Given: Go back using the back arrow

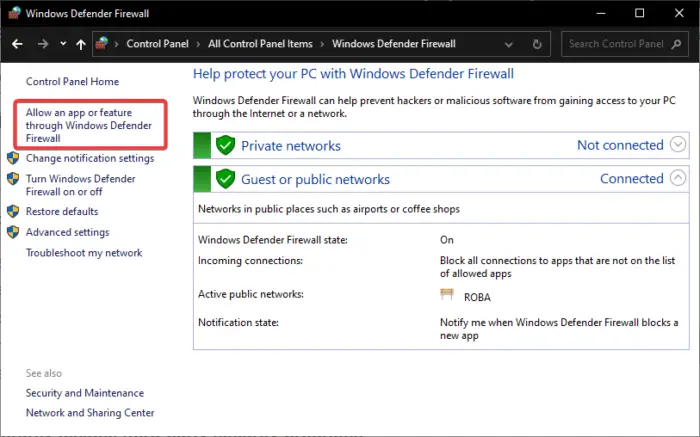Looking at the screenshot, I should (x=17, y=44).
